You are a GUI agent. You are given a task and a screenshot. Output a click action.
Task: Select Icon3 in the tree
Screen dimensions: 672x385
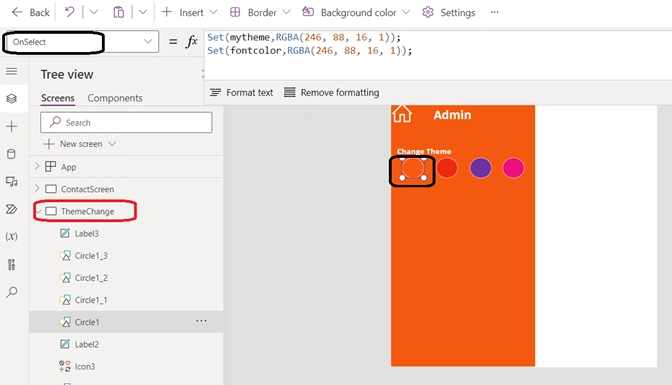tap(85, 367)
